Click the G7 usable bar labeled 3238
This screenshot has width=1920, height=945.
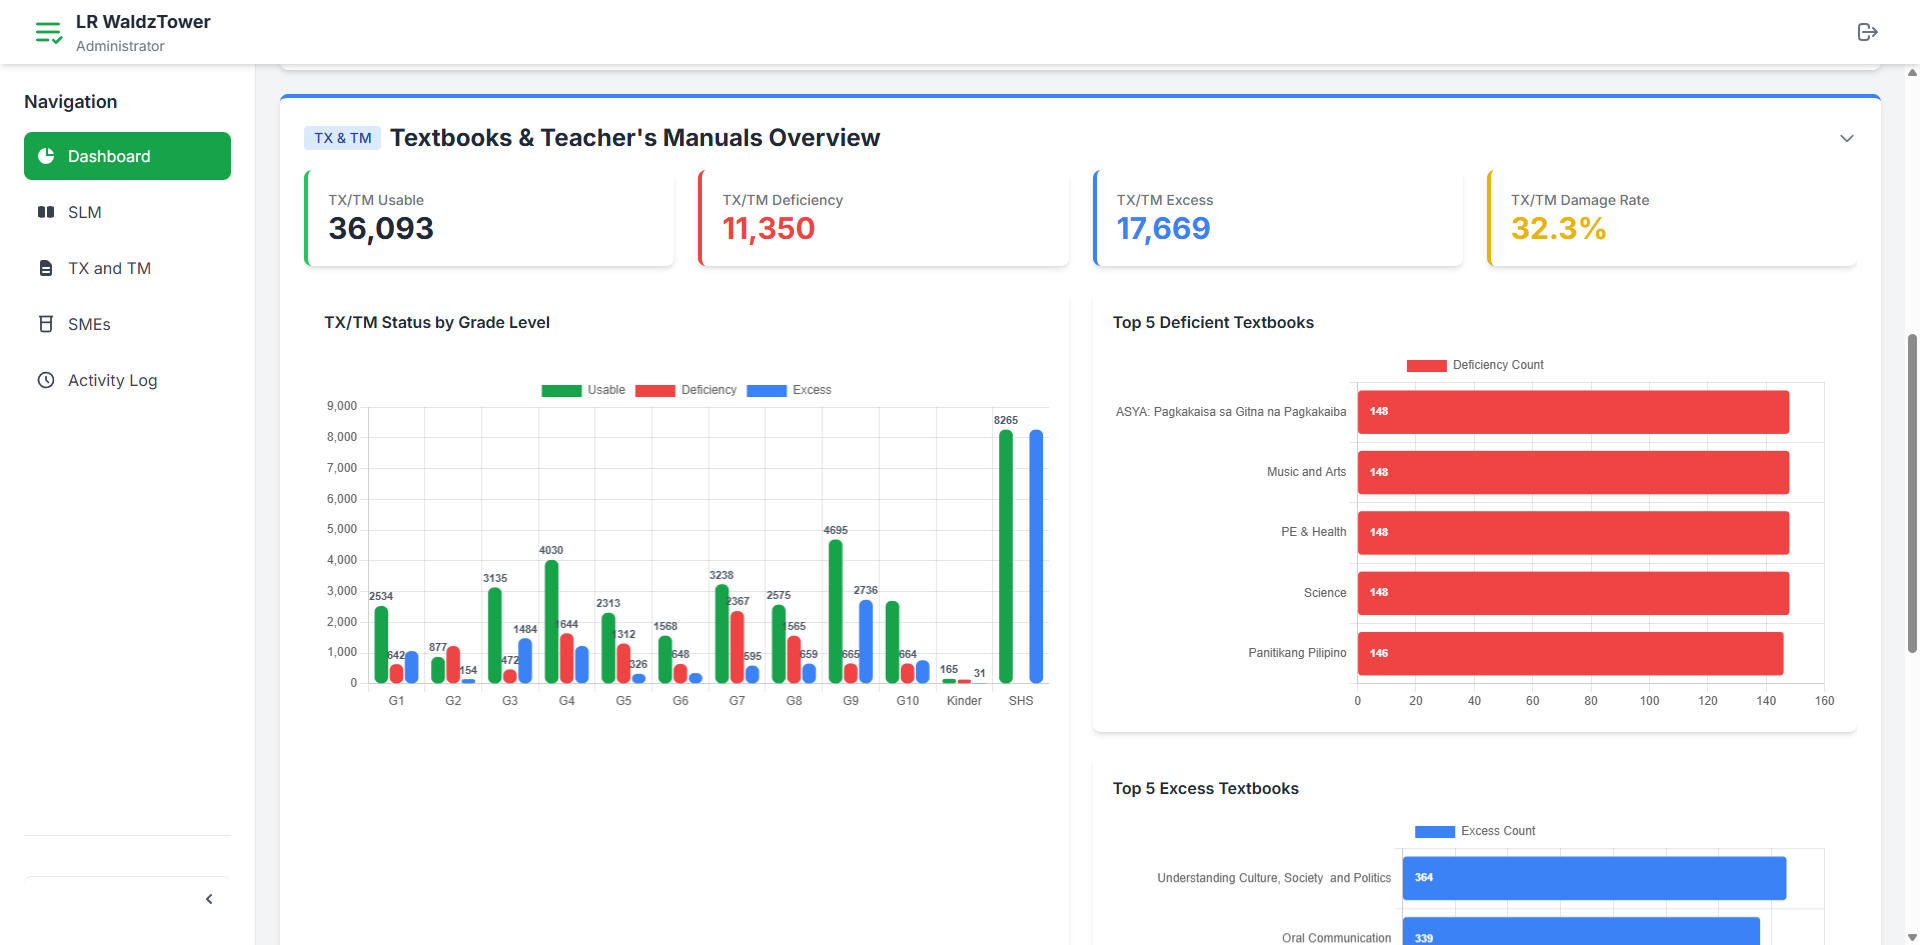[722, 633]
